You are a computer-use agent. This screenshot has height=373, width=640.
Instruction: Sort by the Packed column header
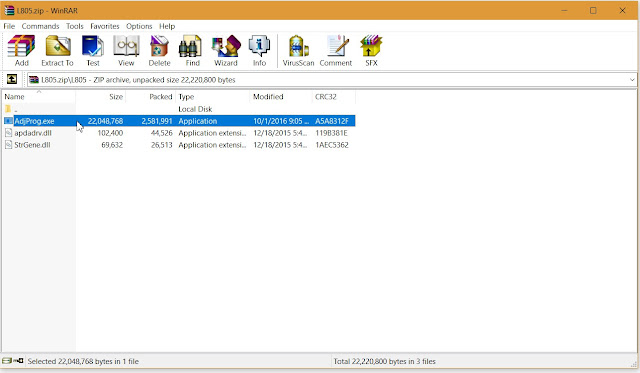[151, 97]
